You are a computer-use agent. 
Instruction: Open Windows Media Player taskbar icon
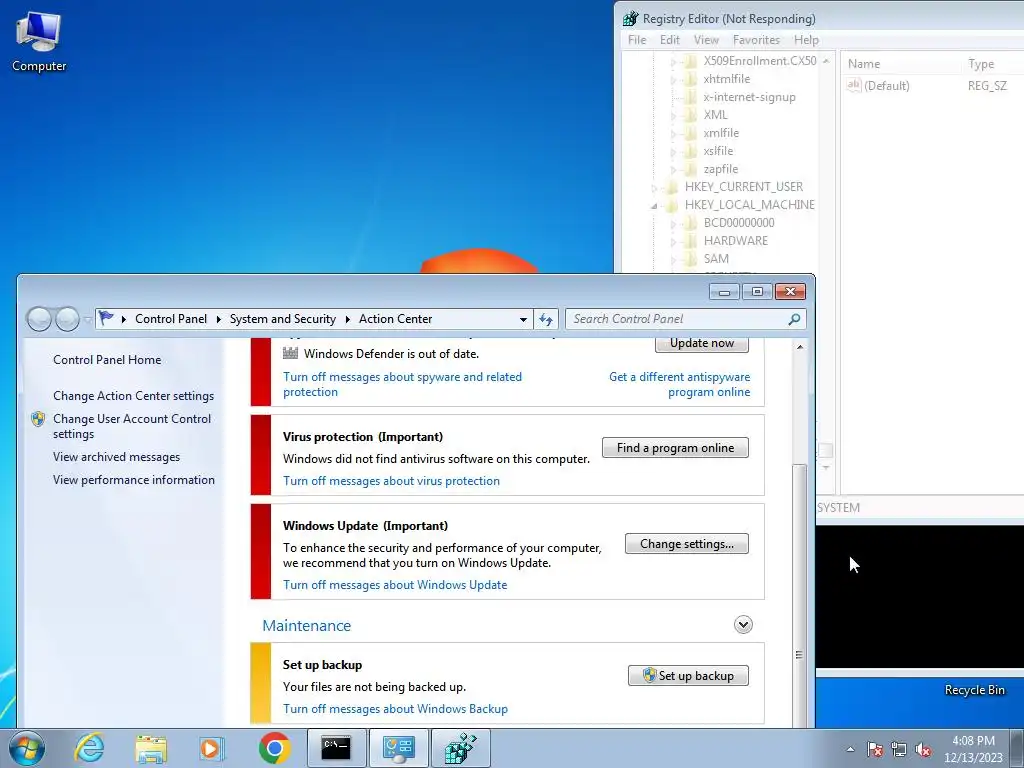(212, 748)
